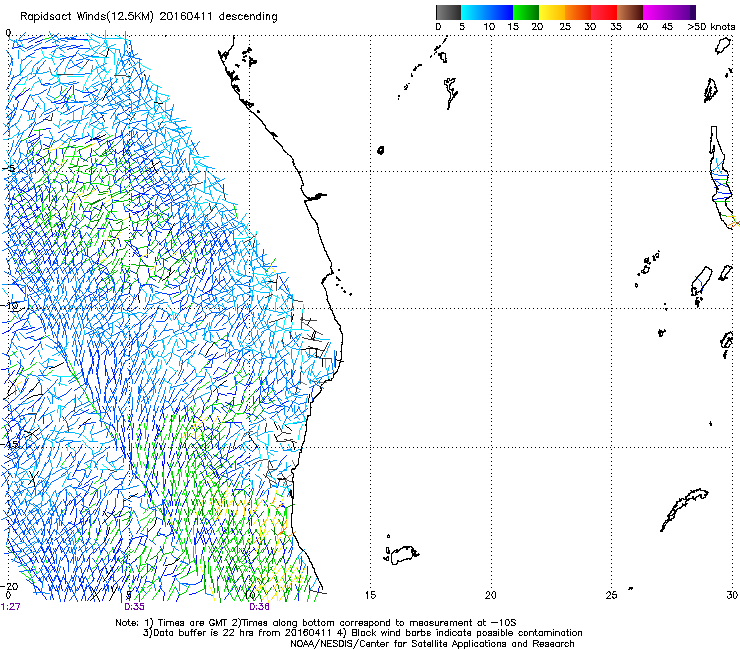The width and height of the screenshot is (740, 650).
Task: Click the '25' label under the color bar
Action: click(565, 27)
